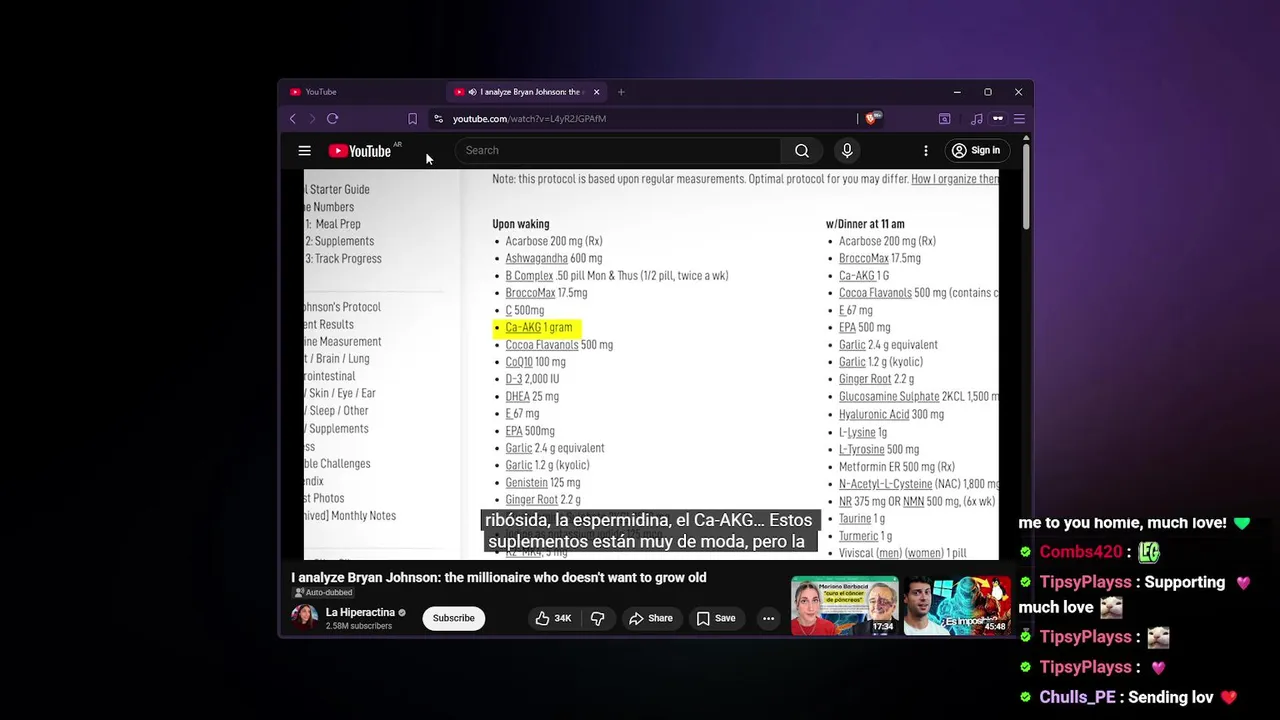The image size is (1280, 720).
Task: Sign in to YouTube
Action: [x=976, y=151]
